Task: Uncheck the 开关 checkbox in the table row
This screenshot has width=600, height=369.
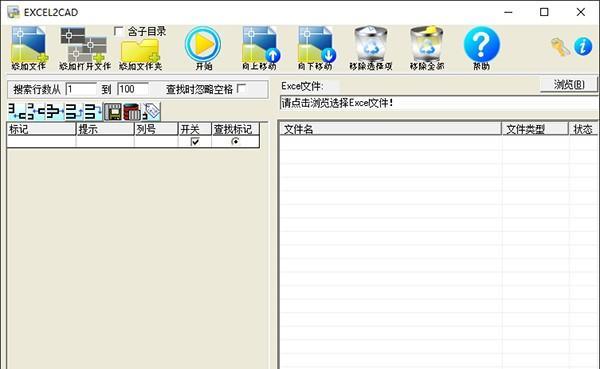Action: 195,142
